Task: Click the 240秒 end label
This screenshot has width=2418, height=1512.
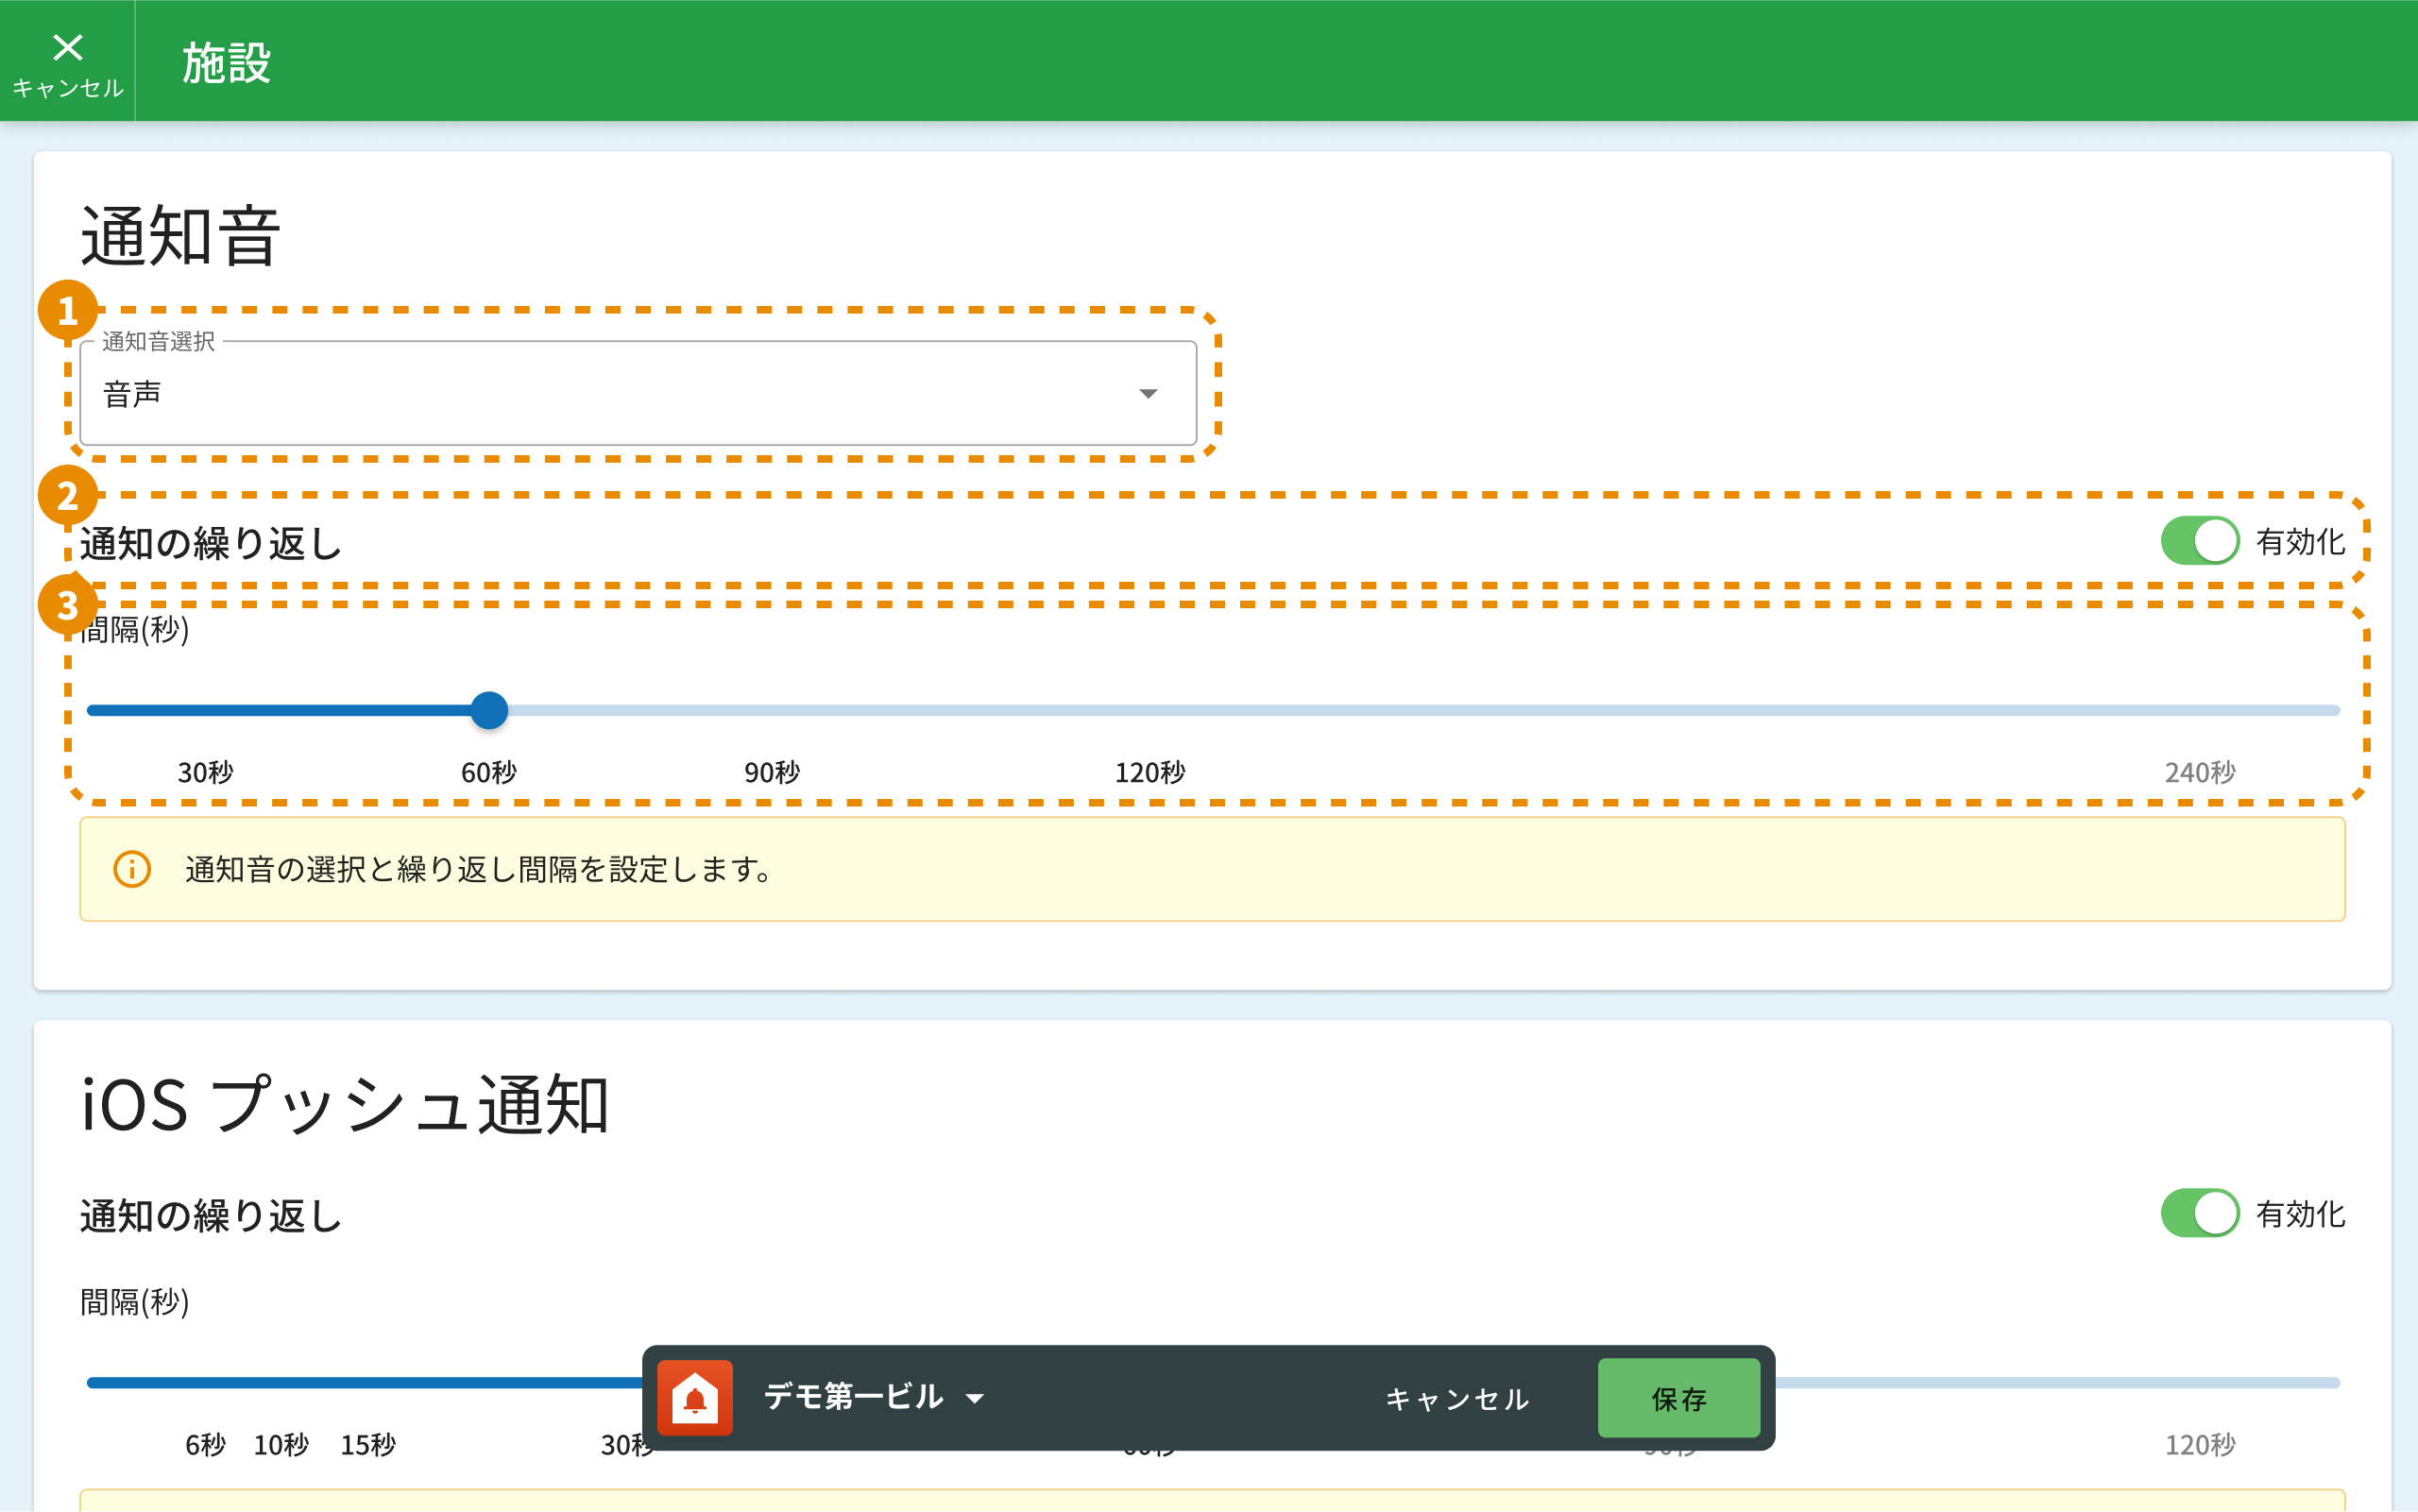Action: point(2199,772)
